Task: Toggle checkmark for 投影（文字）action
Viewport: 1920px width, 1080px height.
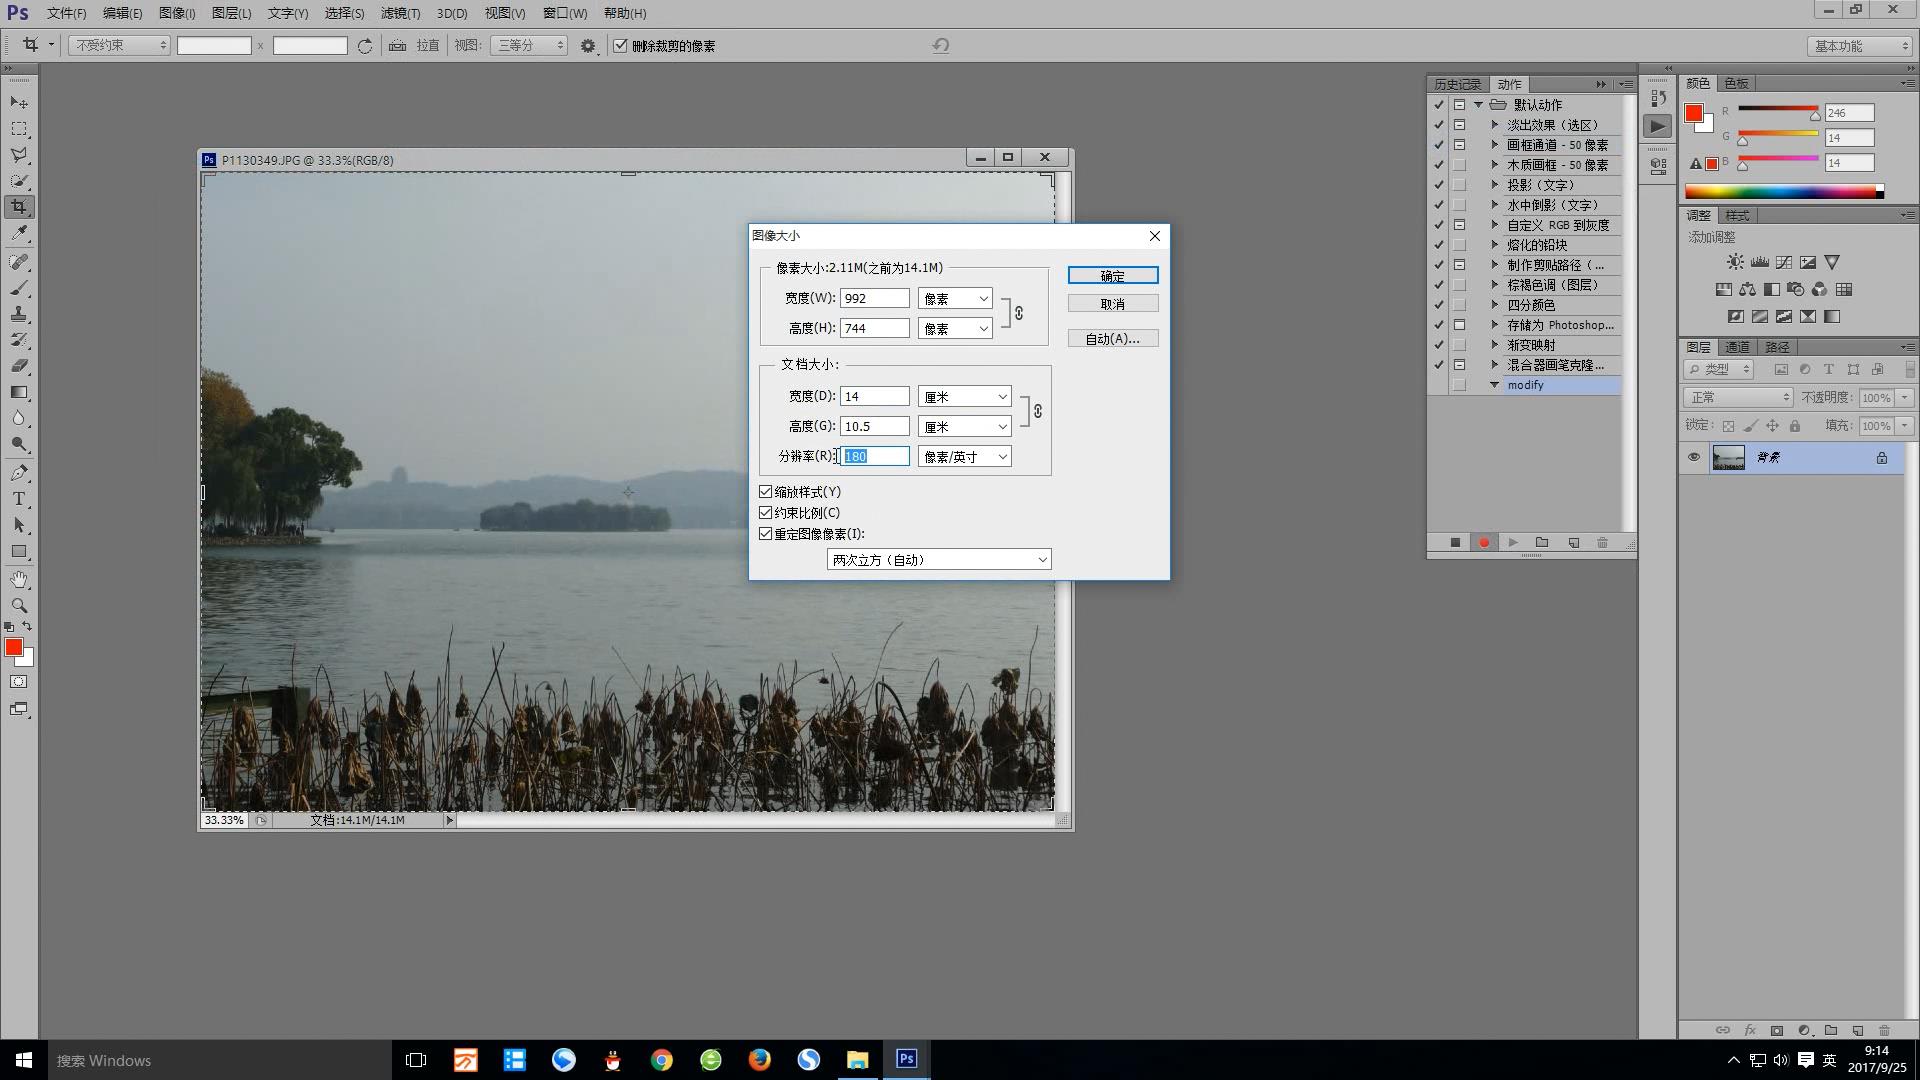Action: (1439, 185)
